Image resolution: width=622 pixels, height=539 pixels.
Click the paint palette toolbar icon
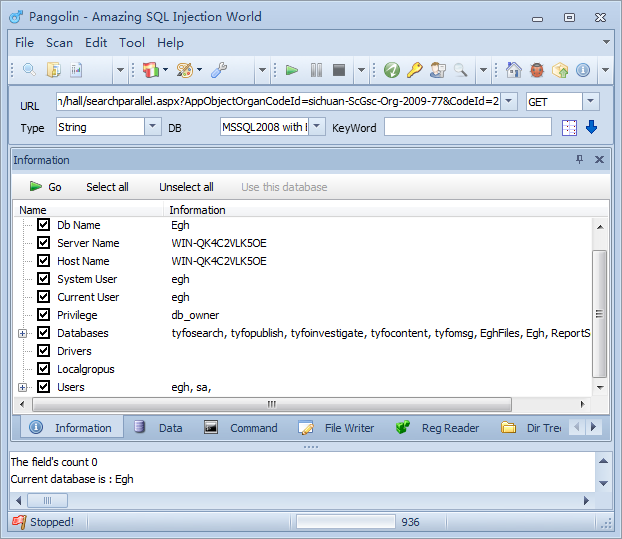point(185,70)
